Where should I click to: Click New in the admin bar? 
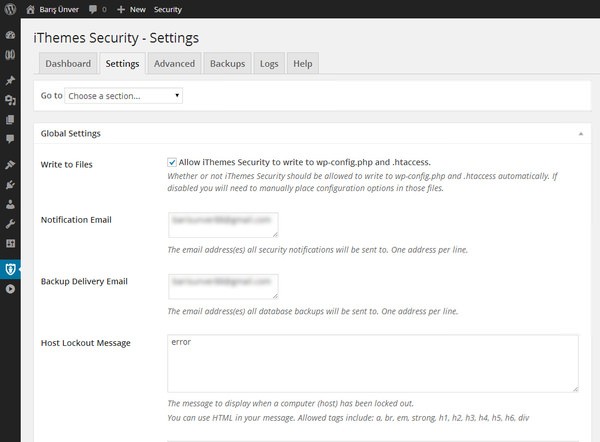(x=138, y=10)
